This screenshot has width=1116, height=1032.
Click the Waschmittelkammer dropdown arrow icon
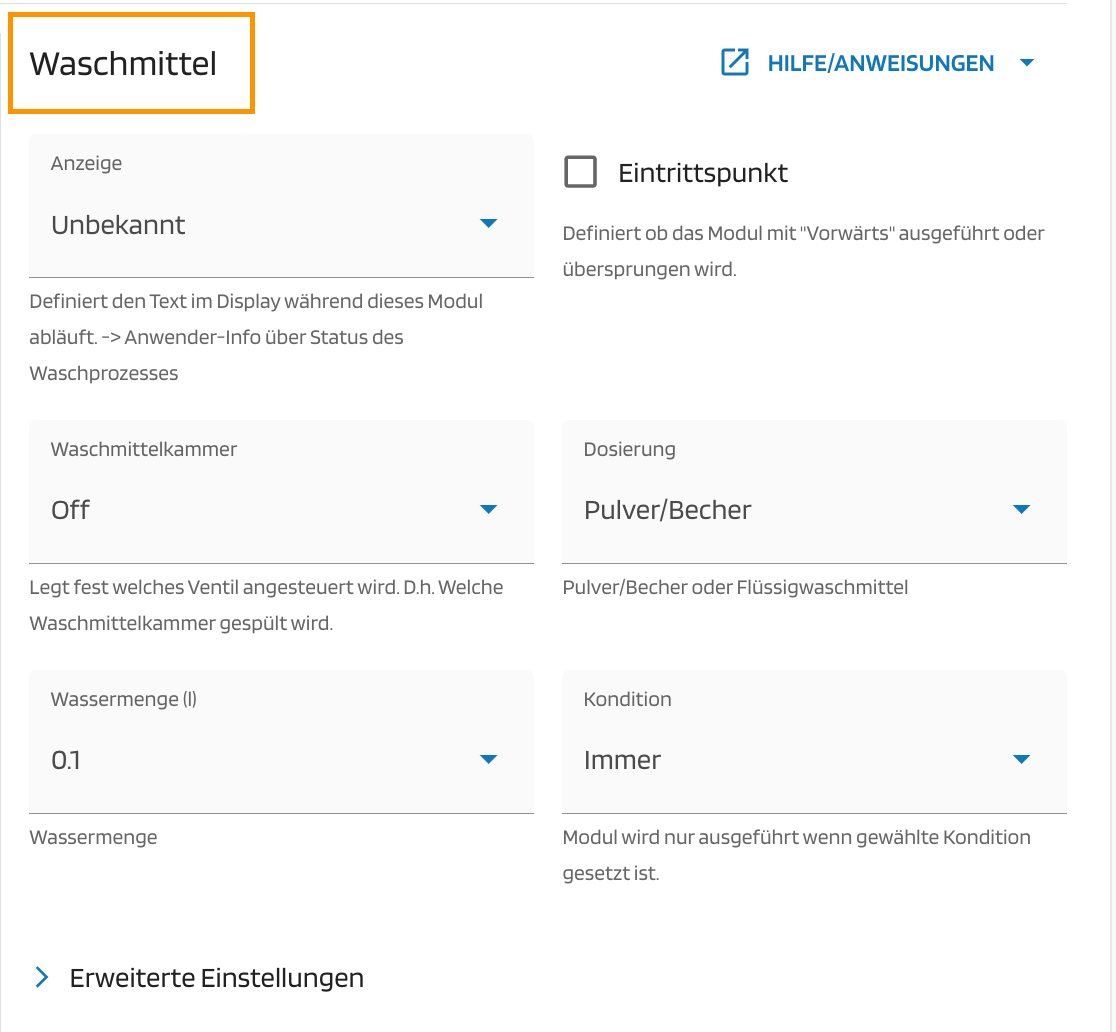(488, 510)
